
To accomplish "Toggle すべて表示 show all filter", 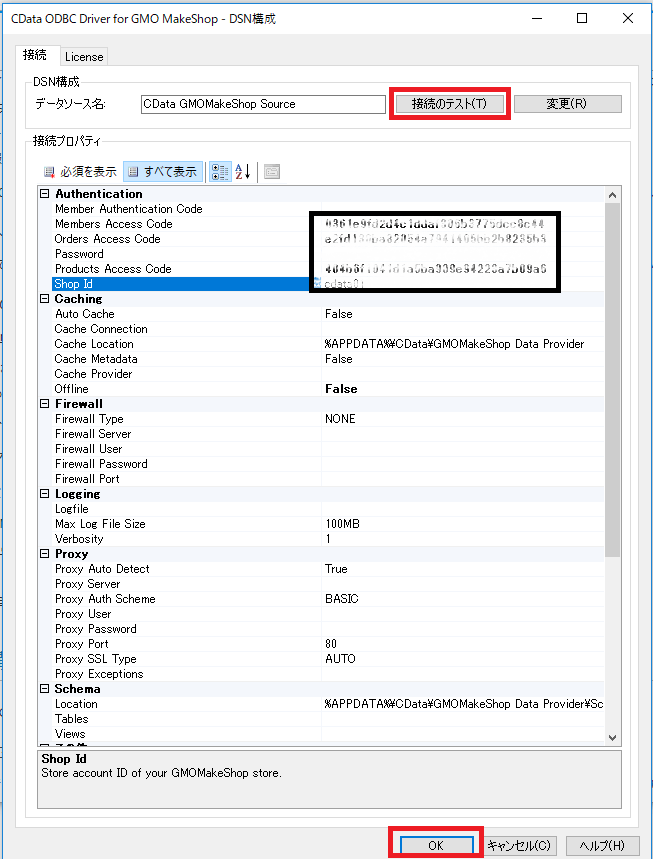I will pos(163,171).
